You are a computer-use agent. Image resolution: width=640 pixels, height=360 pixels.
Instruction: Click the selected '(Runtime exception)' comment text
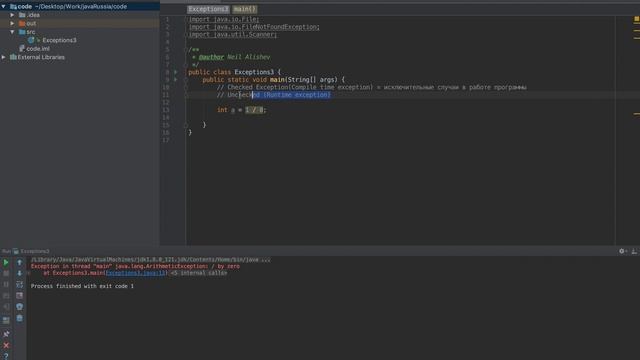tap(297, 95)
